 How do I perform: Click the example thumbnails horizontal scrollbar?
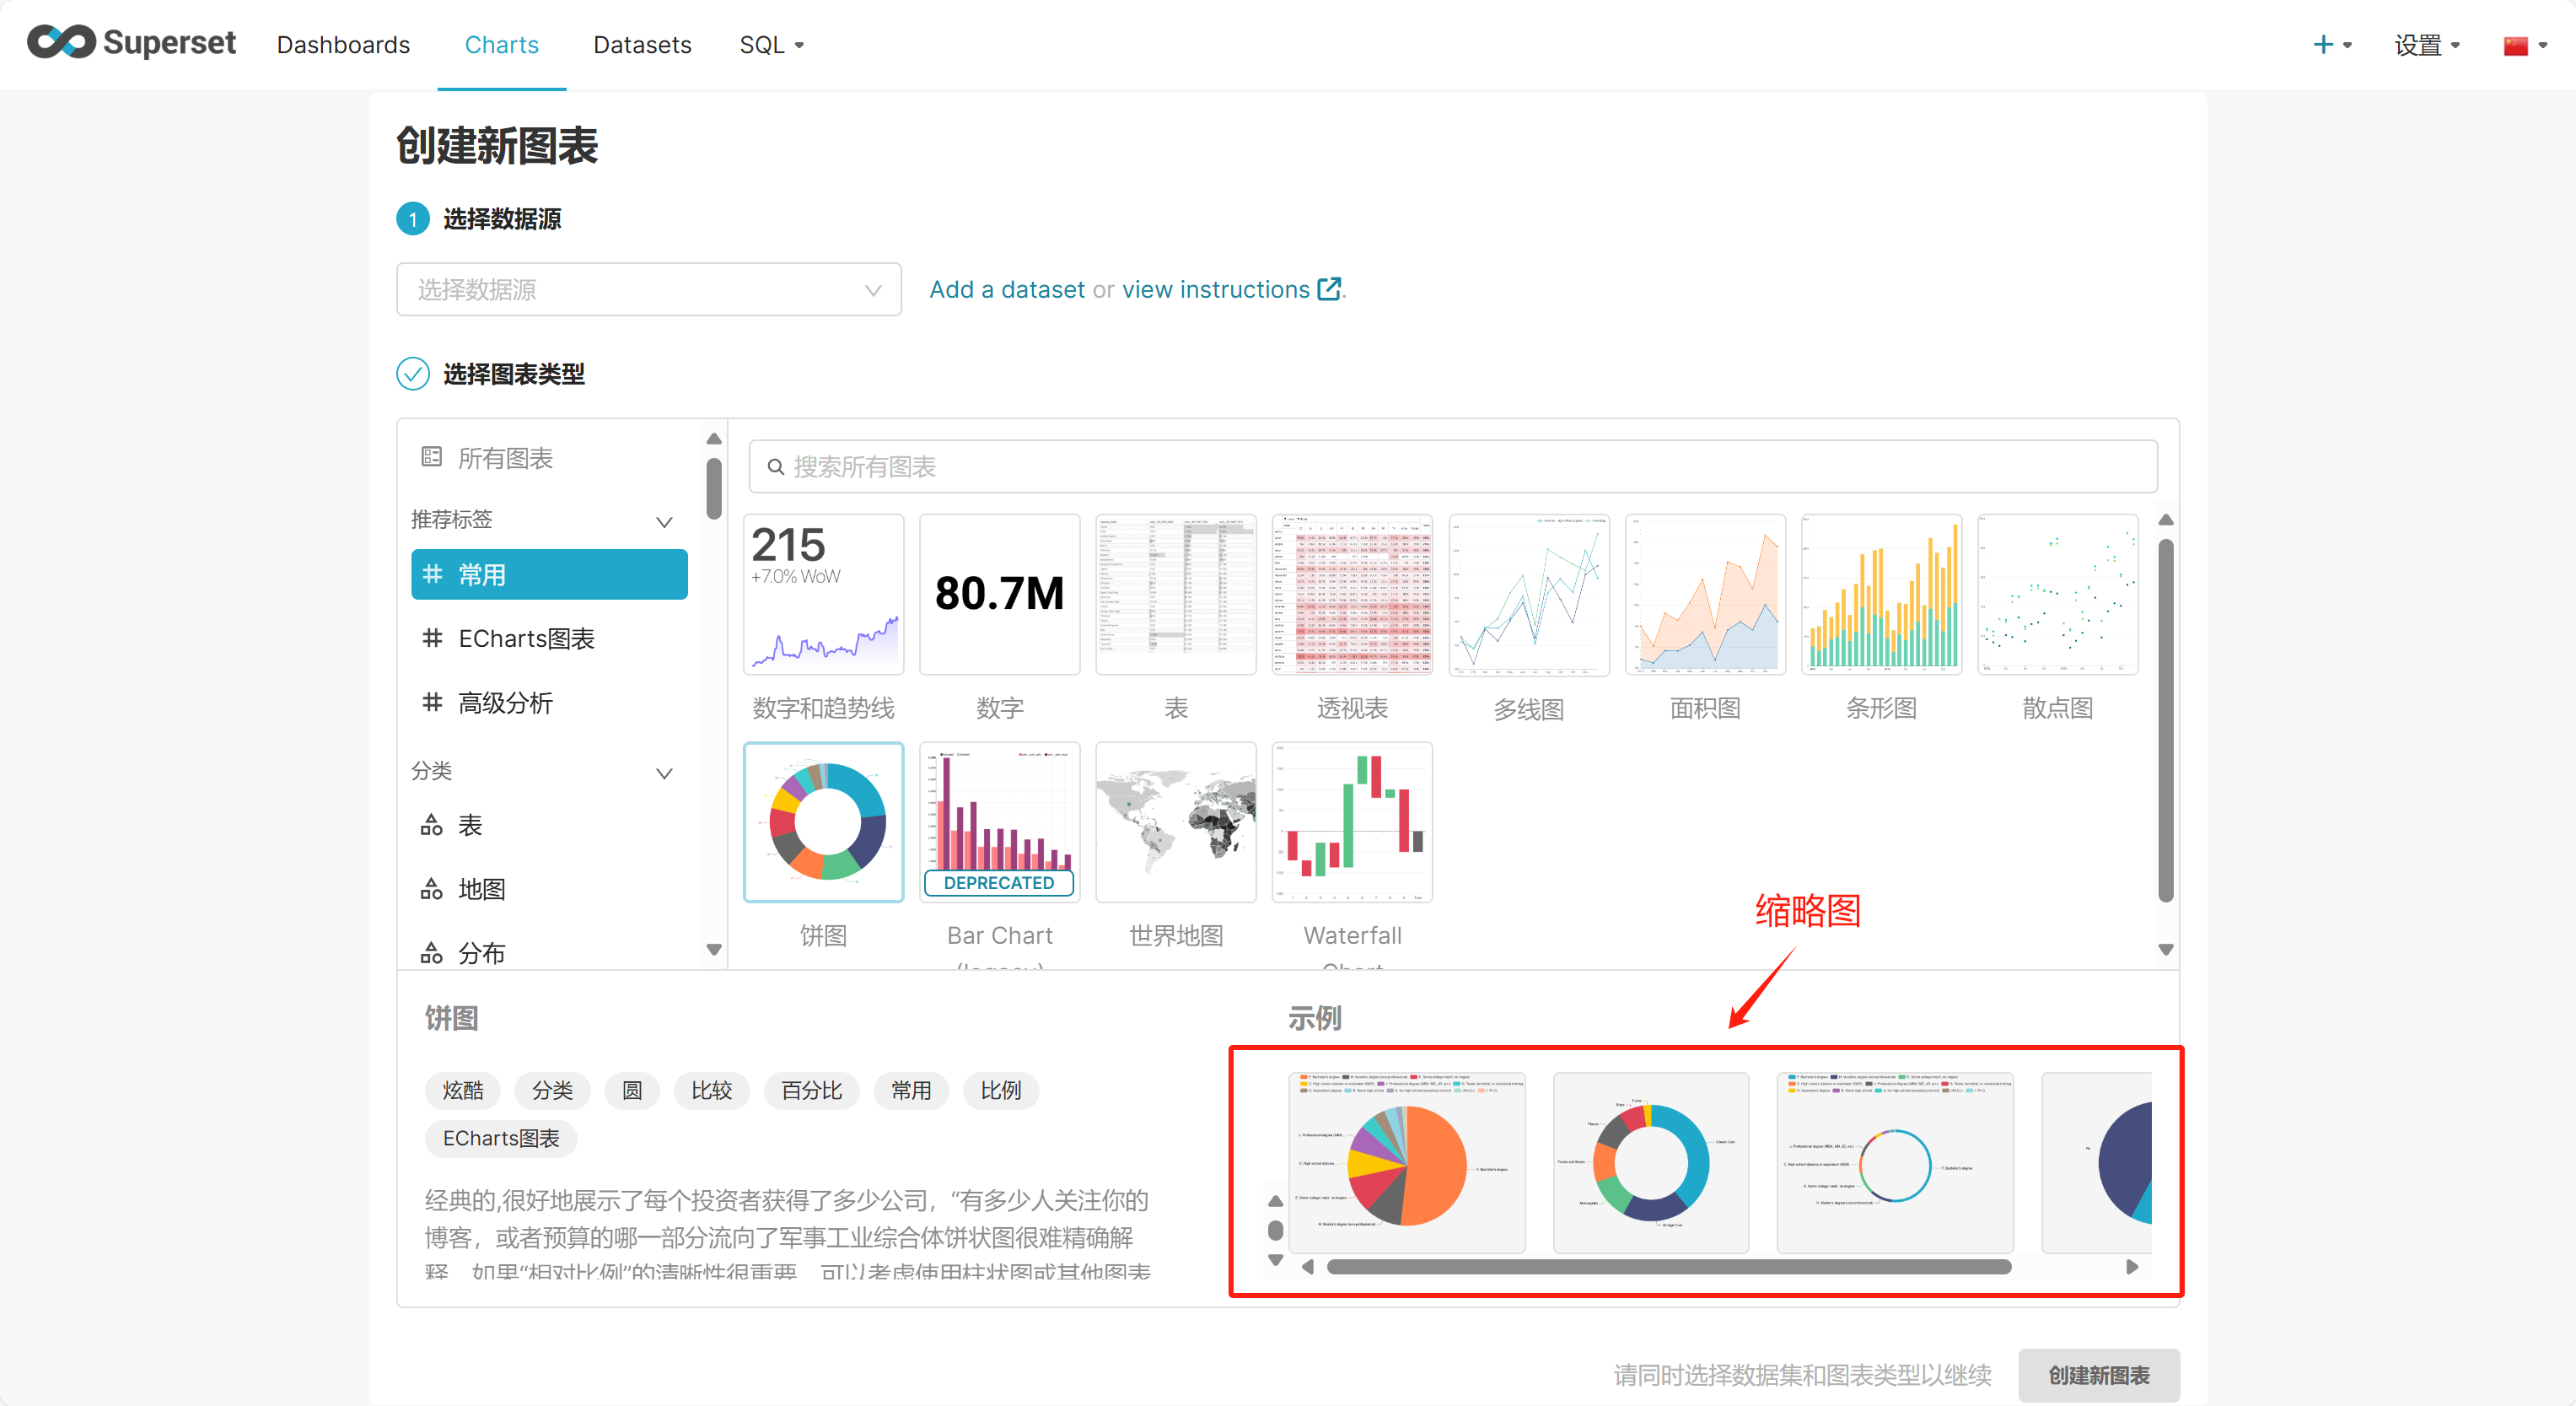click(1668, 1267)
